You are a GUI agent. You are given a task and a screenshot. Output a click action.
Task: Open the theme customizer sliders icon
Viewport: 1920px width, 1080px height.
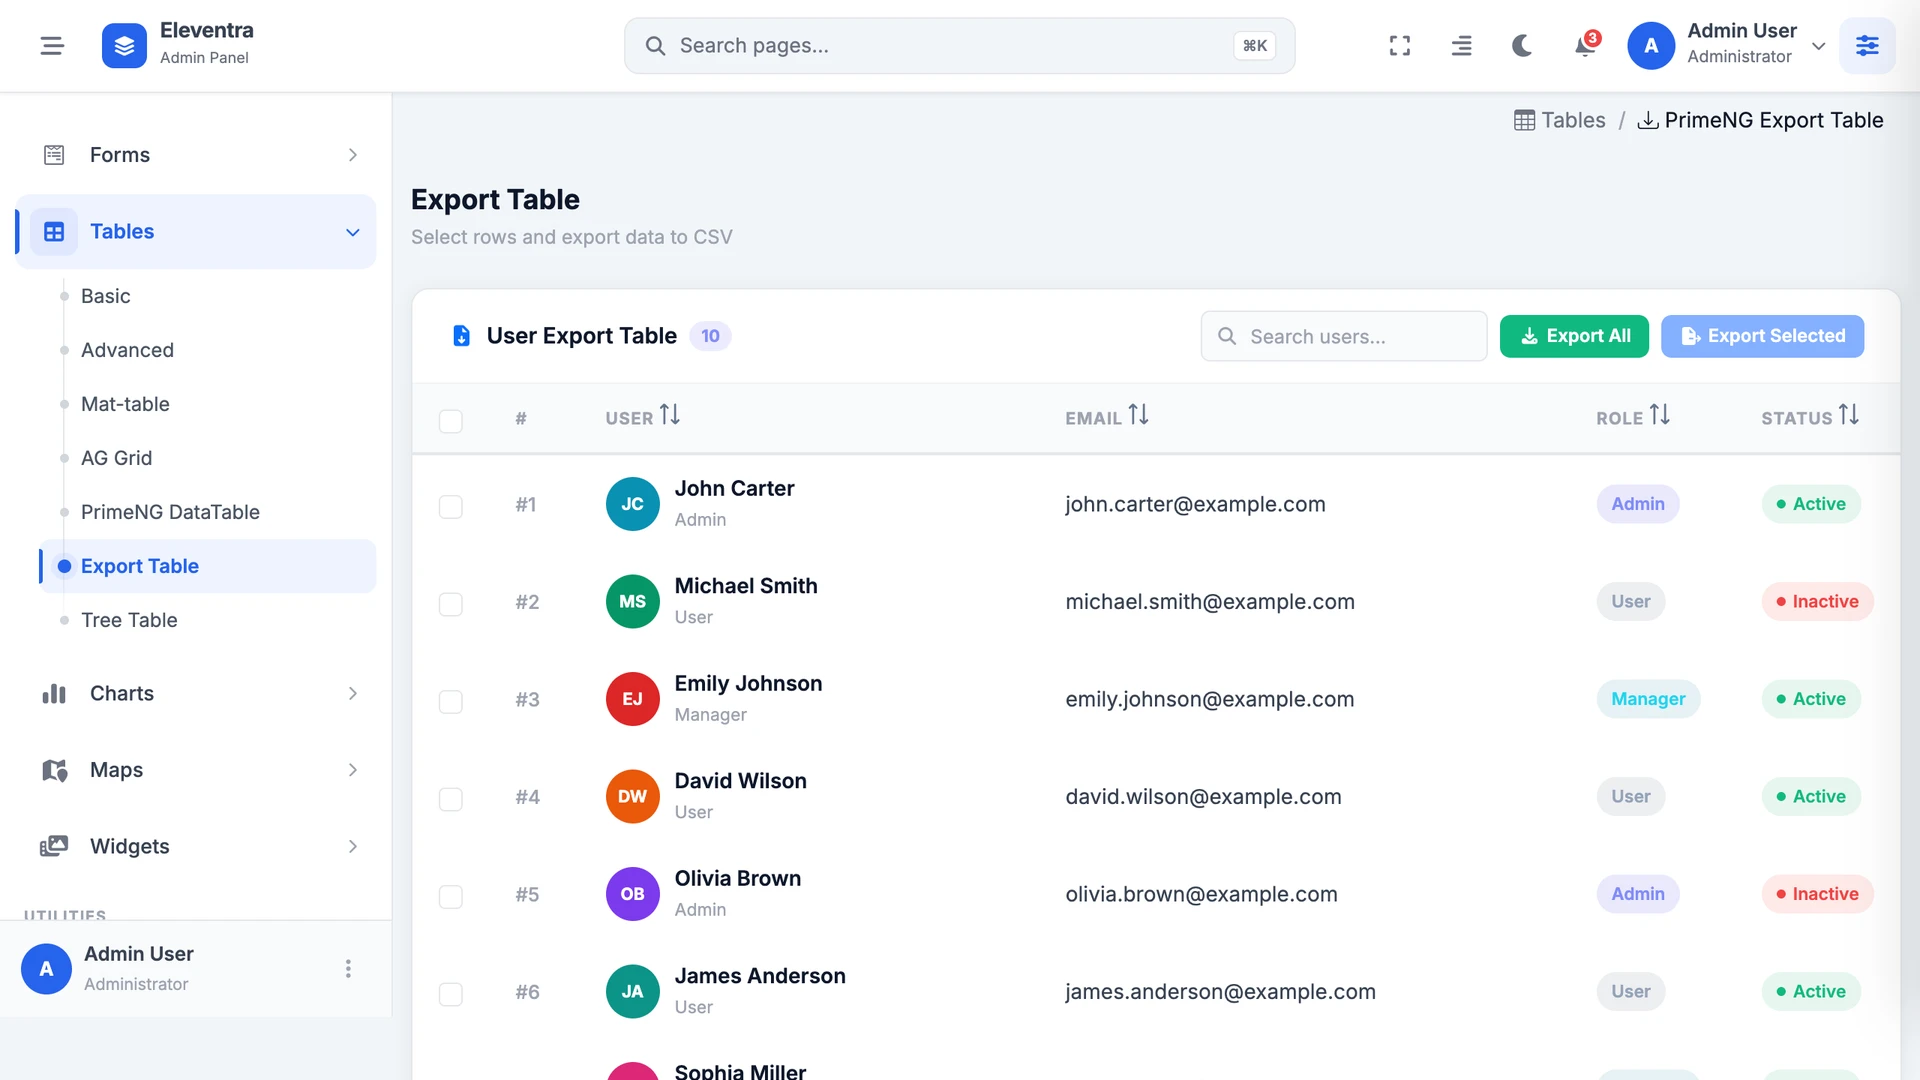click(1867, 46)
